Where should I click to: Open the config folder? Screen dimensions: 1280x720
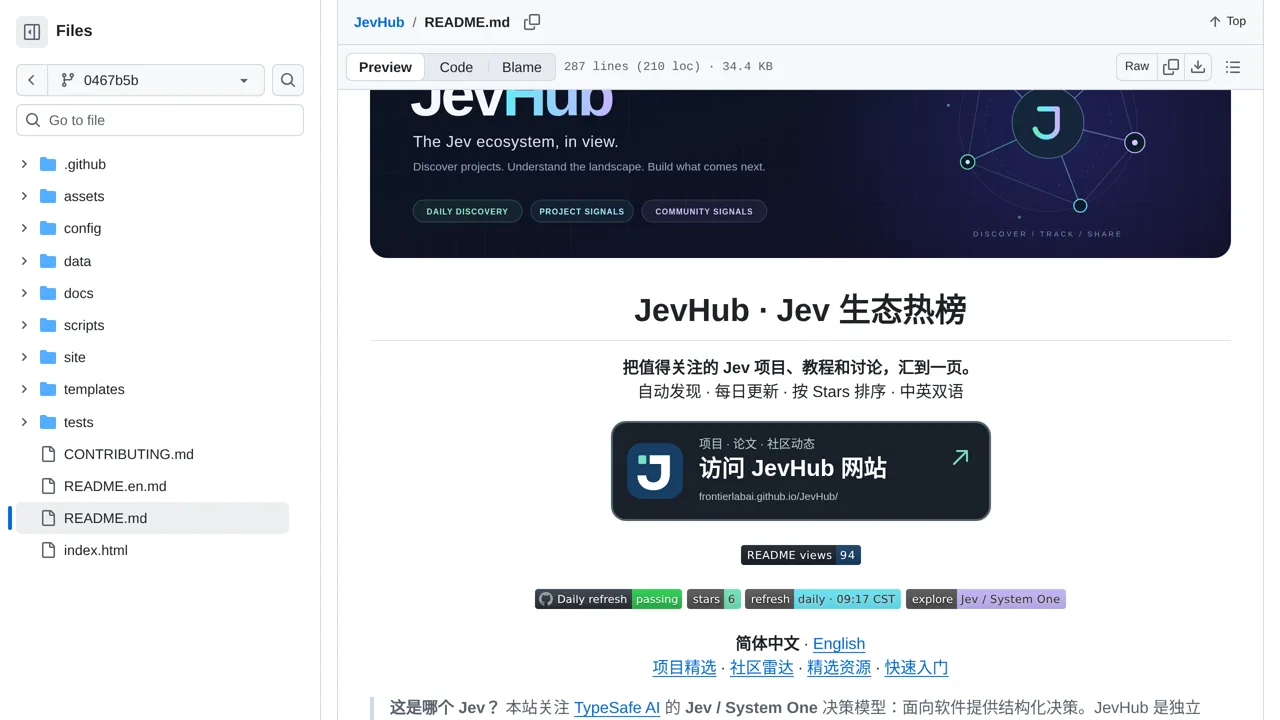tap(82, 228)
